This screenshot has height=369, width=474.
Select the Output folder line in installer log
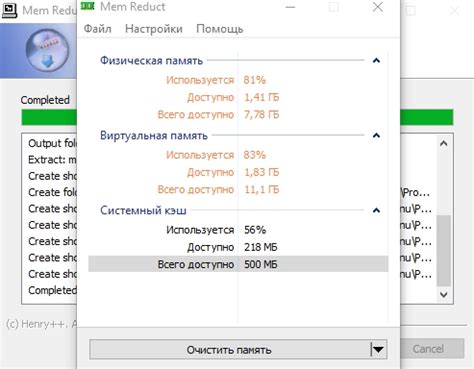click(52, 143)
